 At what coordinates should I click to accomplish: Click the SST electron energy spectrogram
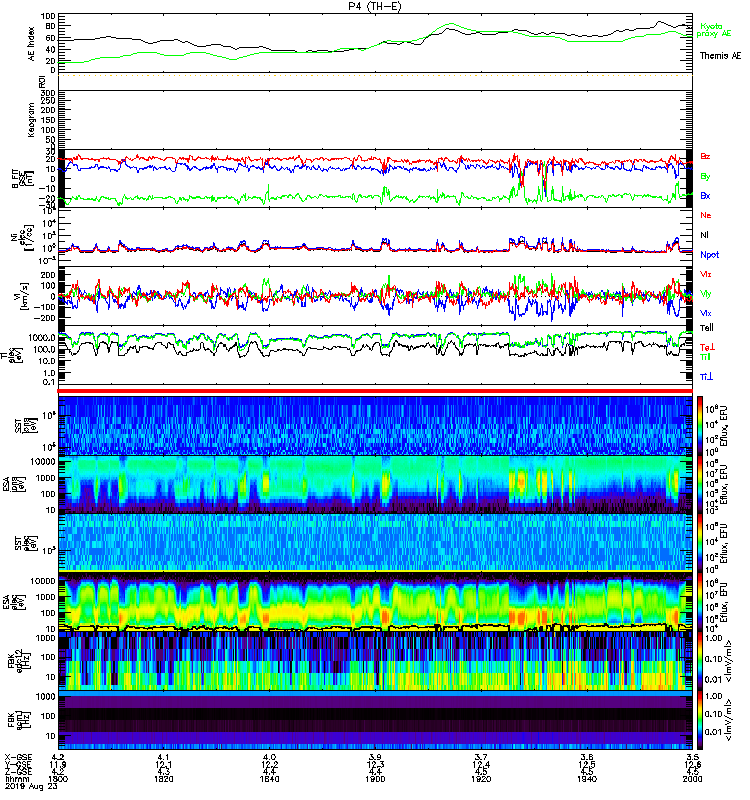tap(375, 542)
